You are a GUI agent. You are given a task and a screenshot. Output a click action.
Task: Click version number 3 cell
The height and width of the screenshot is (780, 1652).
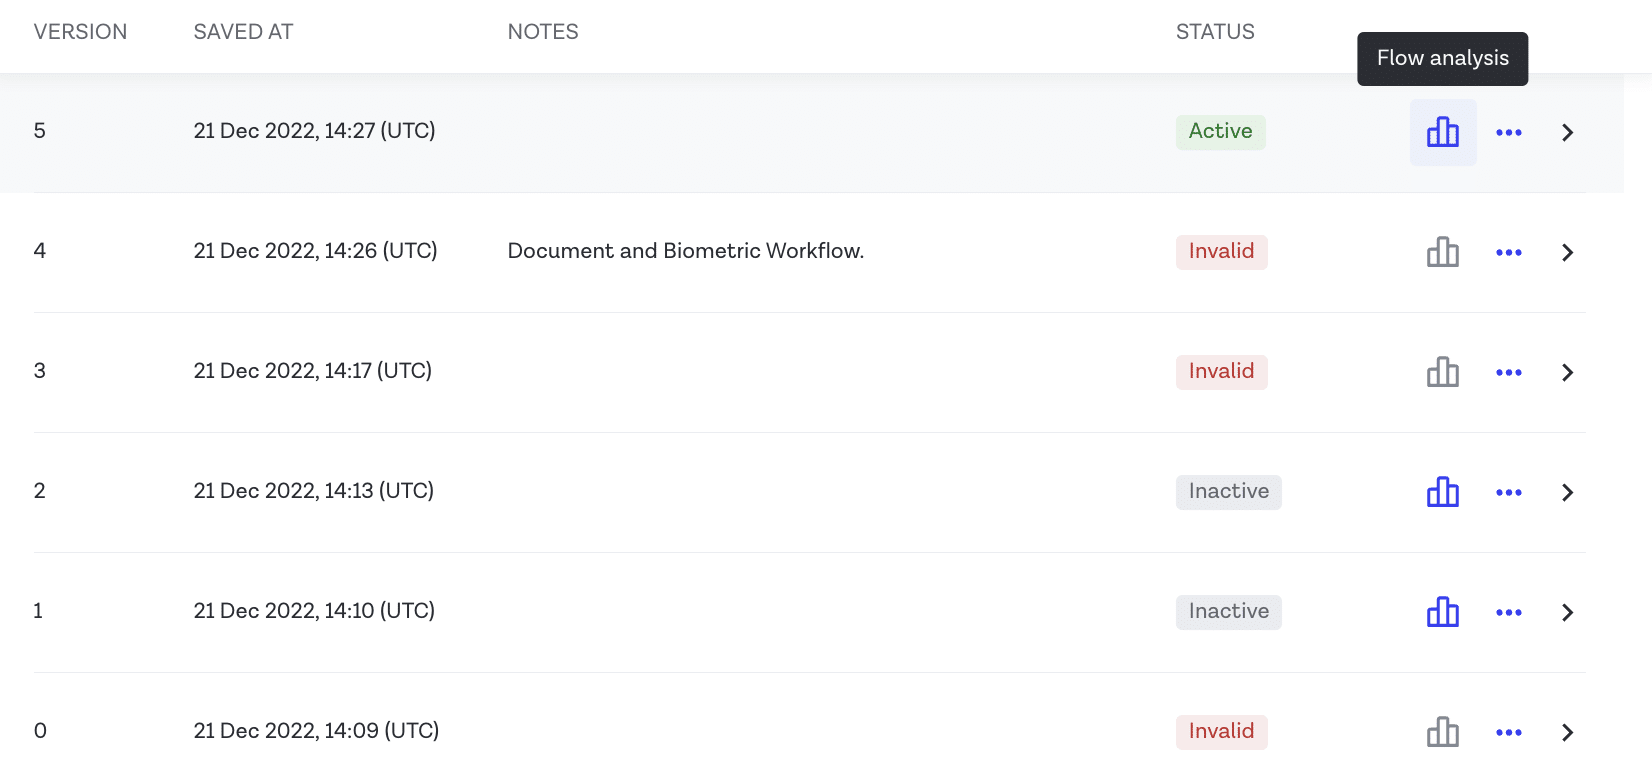pos(40,371)
